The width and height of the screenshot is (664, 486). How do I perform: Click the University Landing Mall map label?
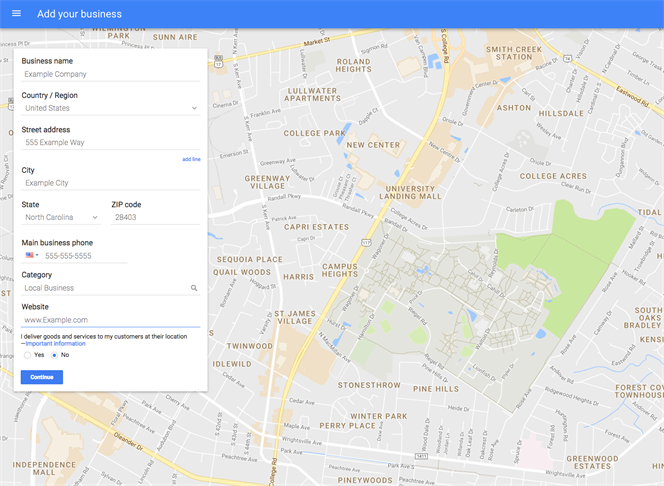410,193
